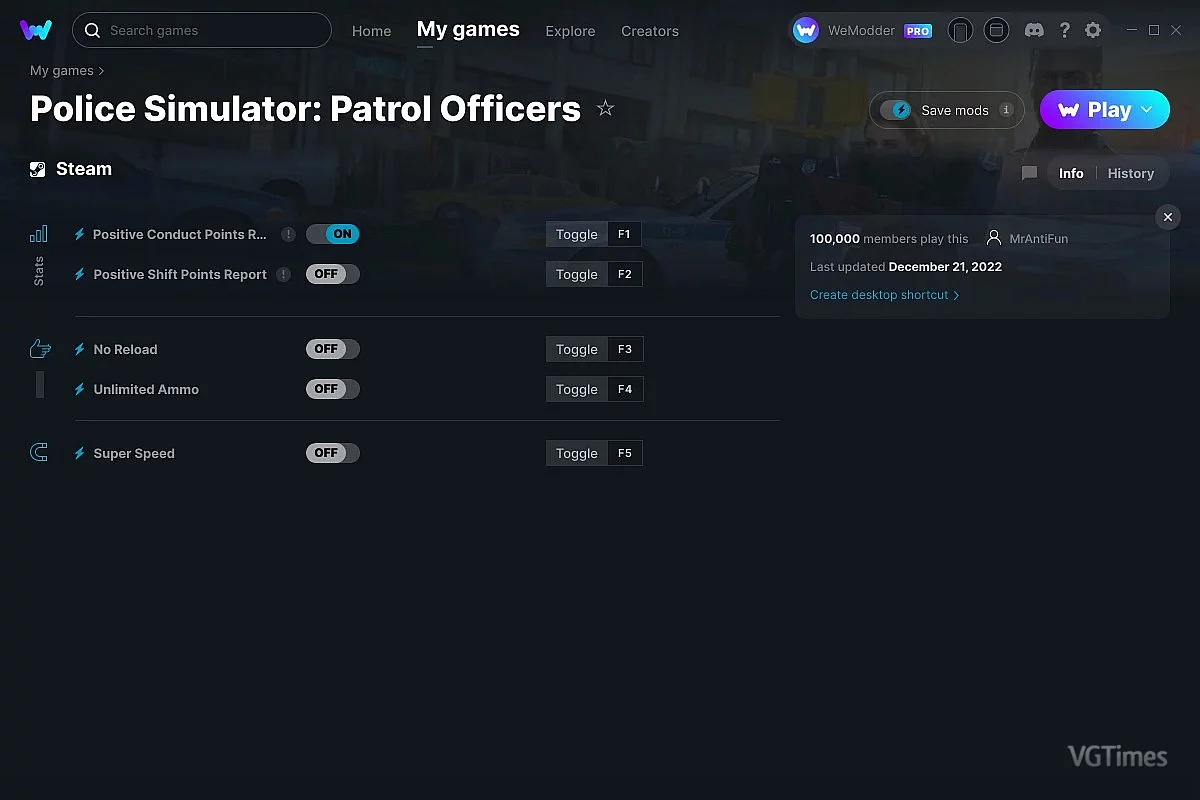Open the comments flag icon
Screen dimensions: 1200x800
point(1029,173)
